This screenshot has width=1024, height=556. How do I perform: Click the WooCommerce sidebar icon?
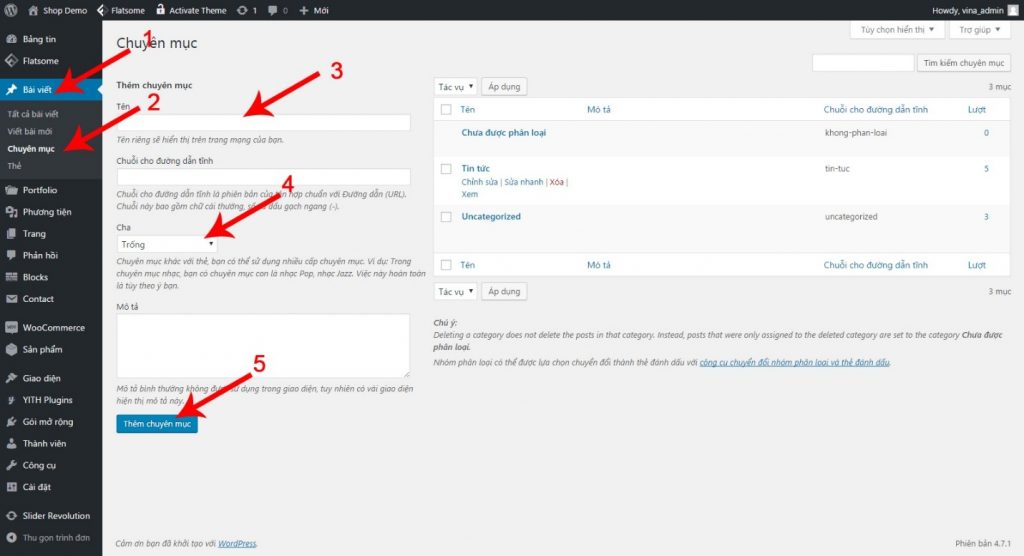[11, 327]
